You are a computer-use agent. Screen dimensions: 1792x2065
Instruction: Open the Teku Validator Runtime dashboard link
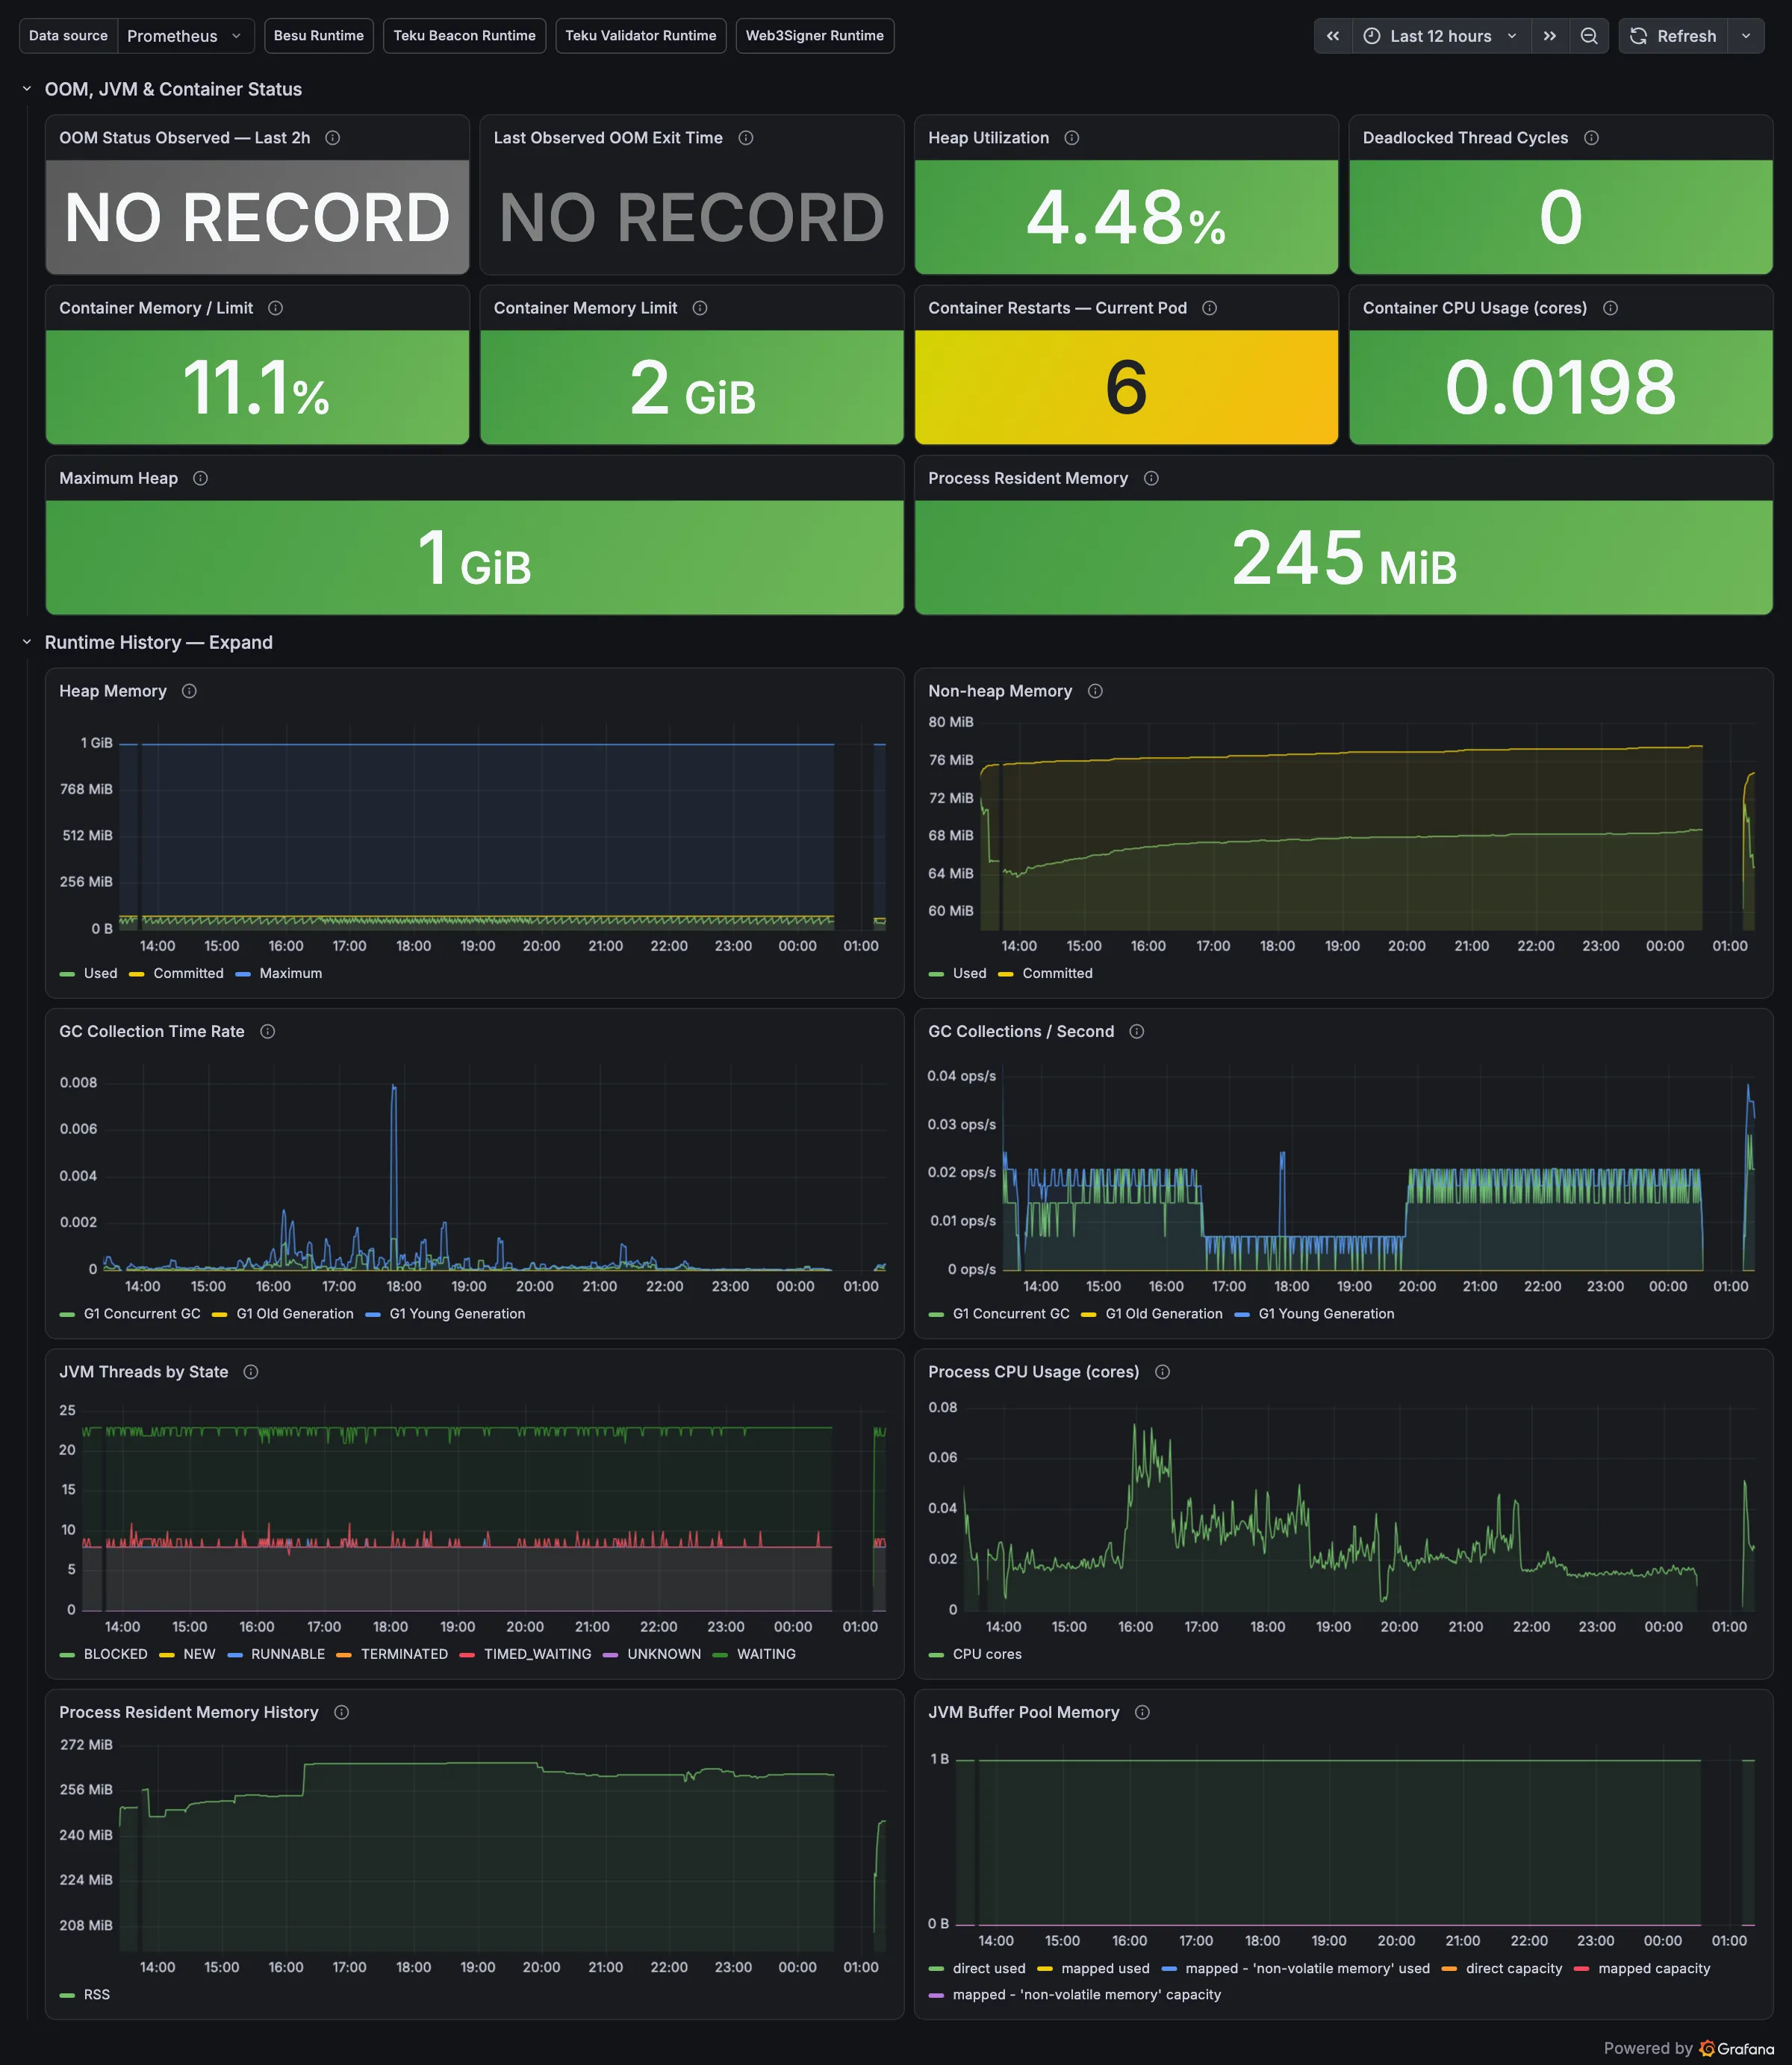(641, 36)
